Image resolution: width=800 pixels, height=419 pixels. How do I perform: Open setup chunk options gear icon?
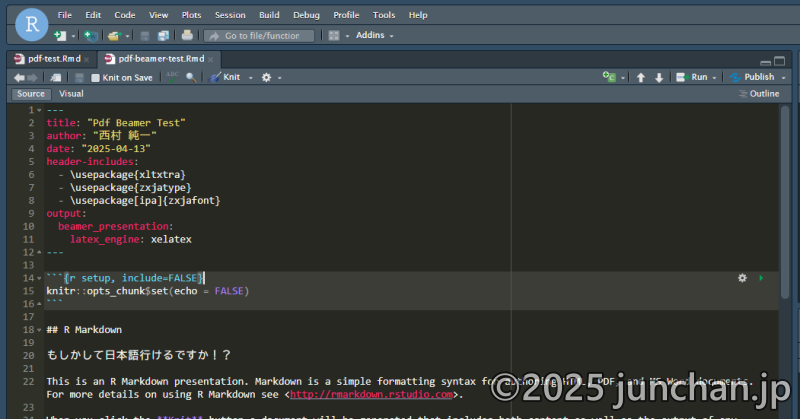click(742, 278)
